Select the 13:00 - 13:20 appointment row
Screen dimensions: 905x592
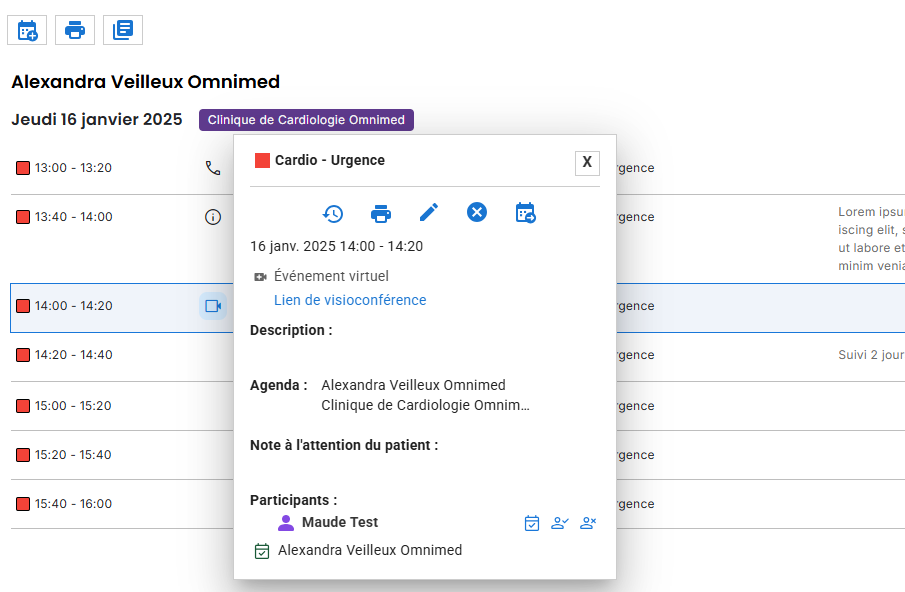pos(121,168)
